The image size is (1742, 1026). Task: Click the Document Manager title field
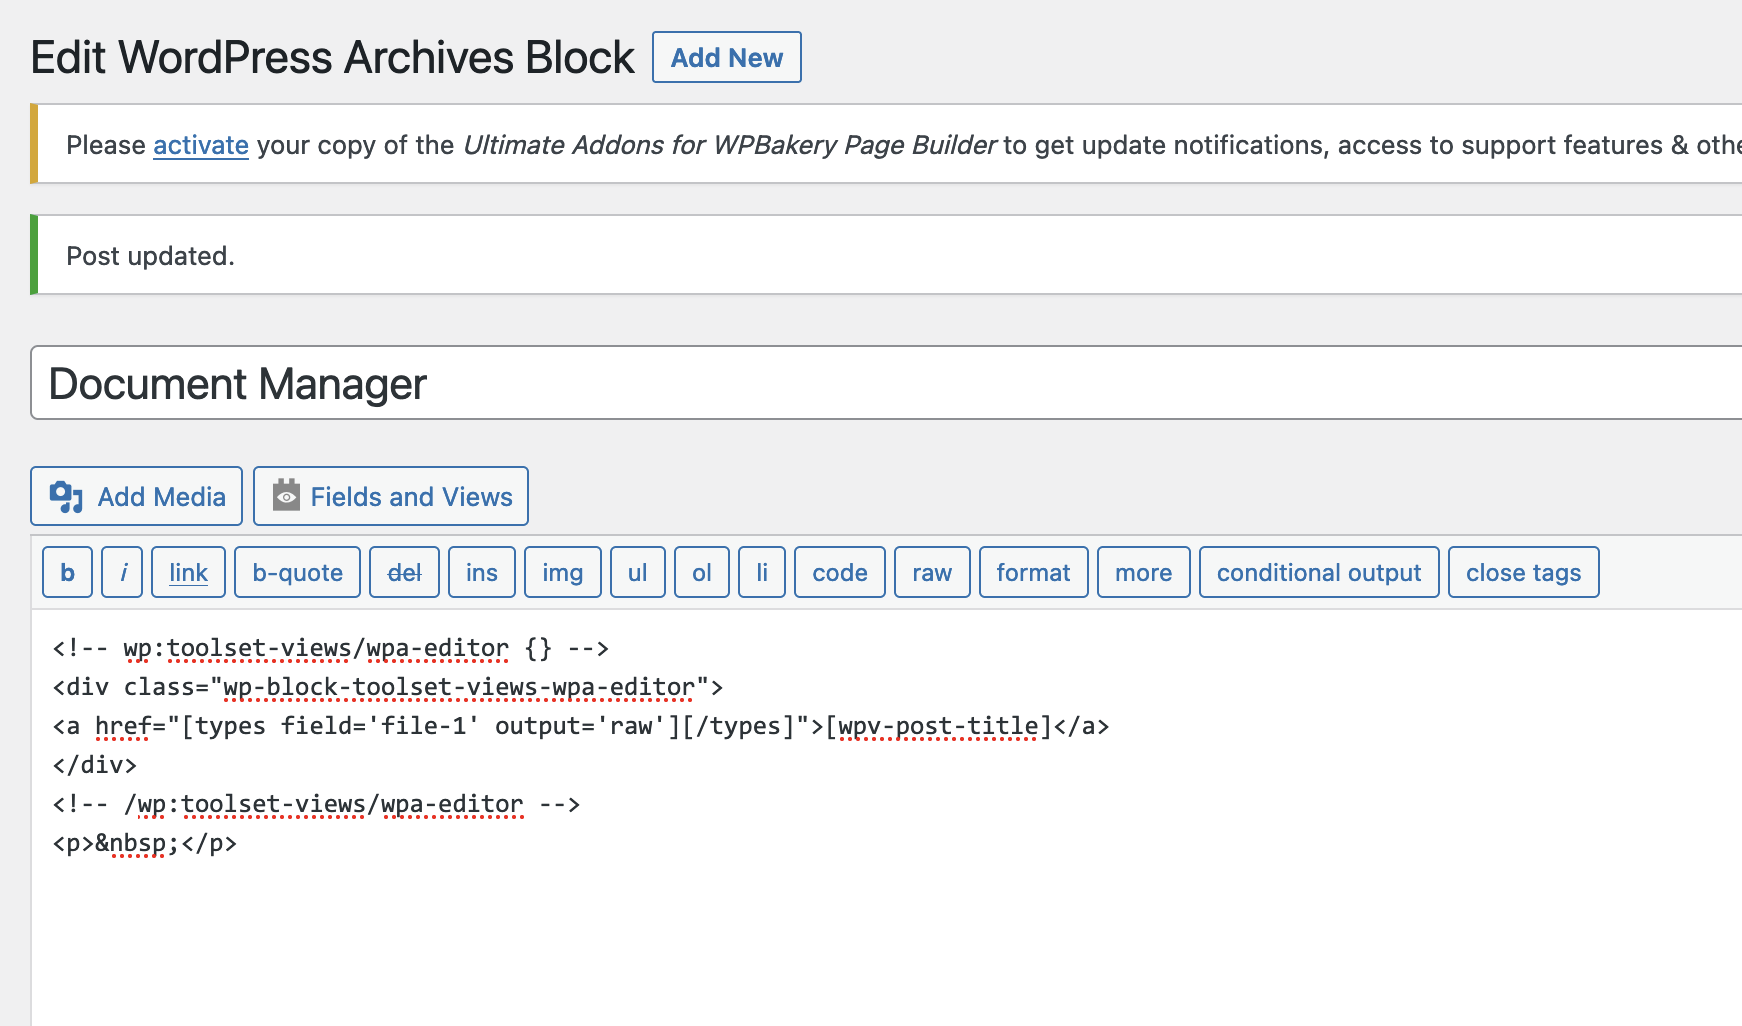(x=886, y=383)
